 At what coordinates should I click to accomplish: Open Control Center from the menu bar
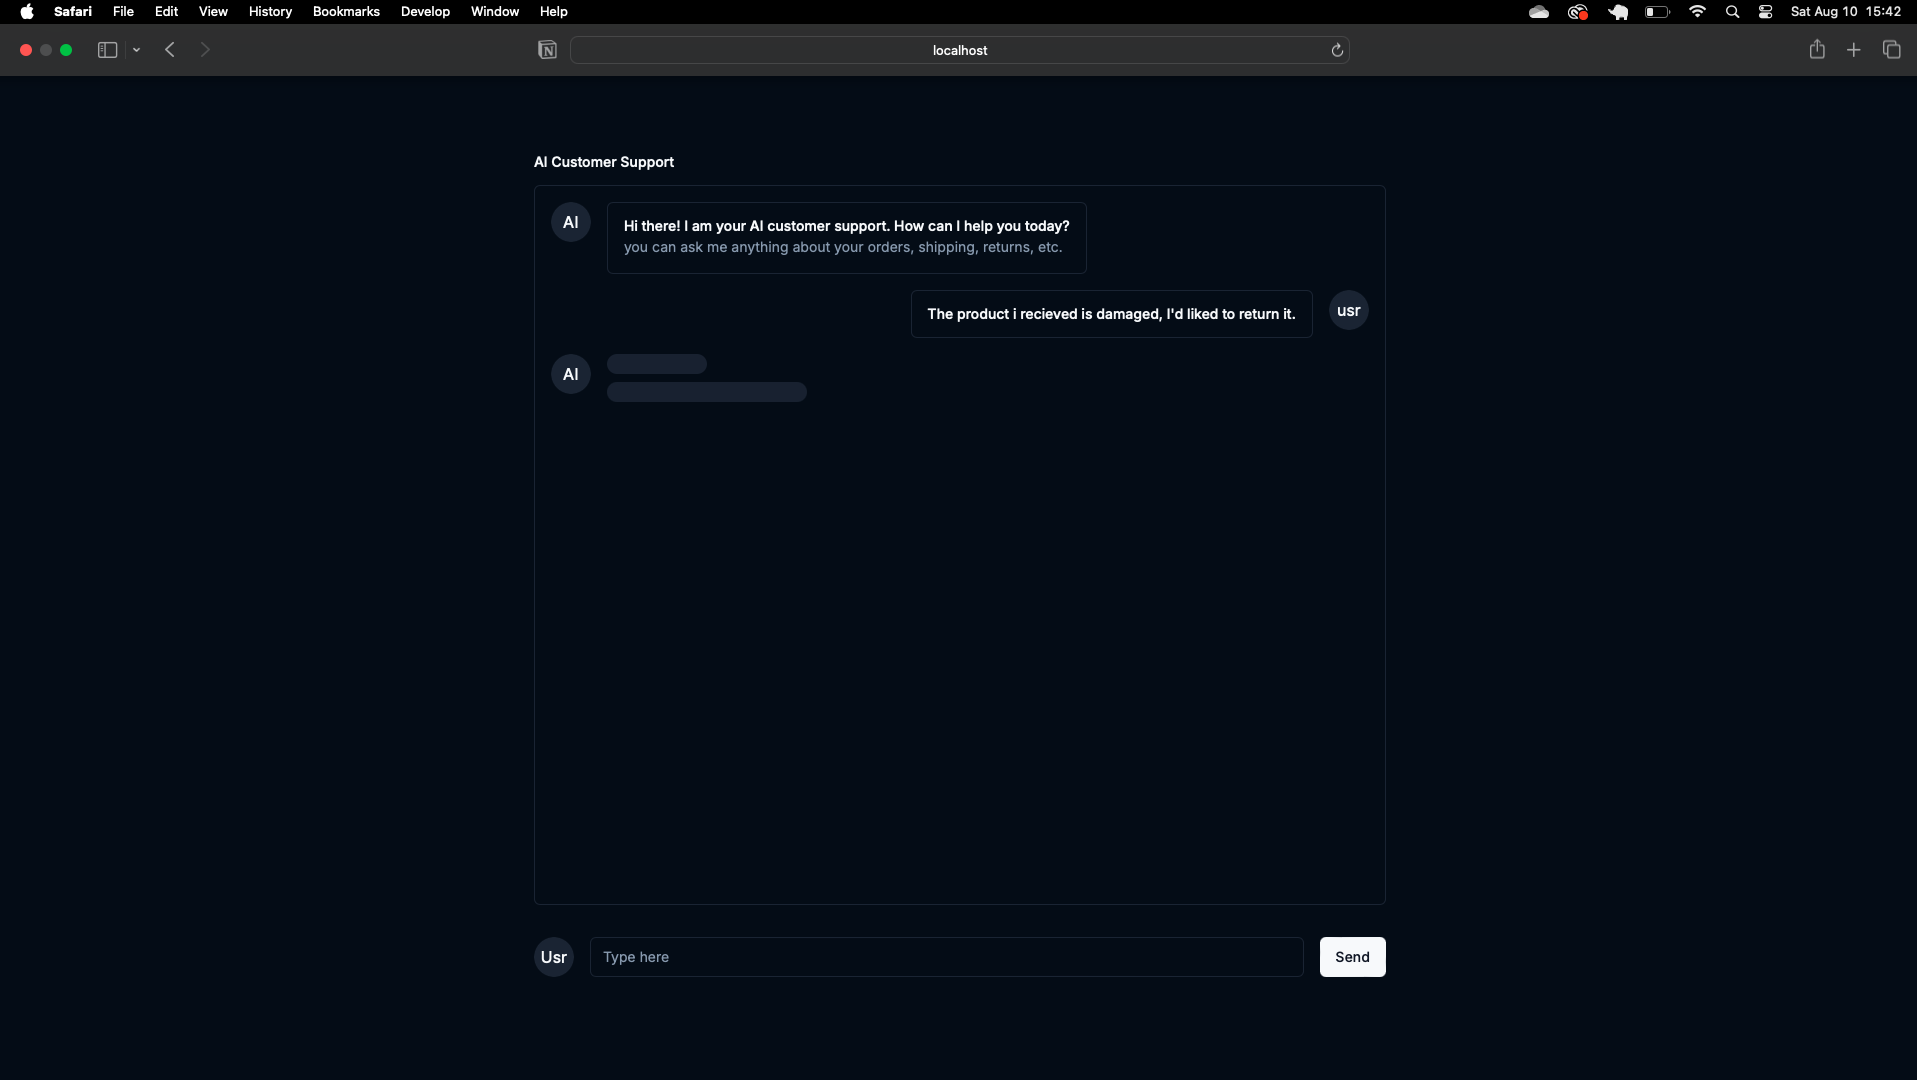tap(1764, 12)
